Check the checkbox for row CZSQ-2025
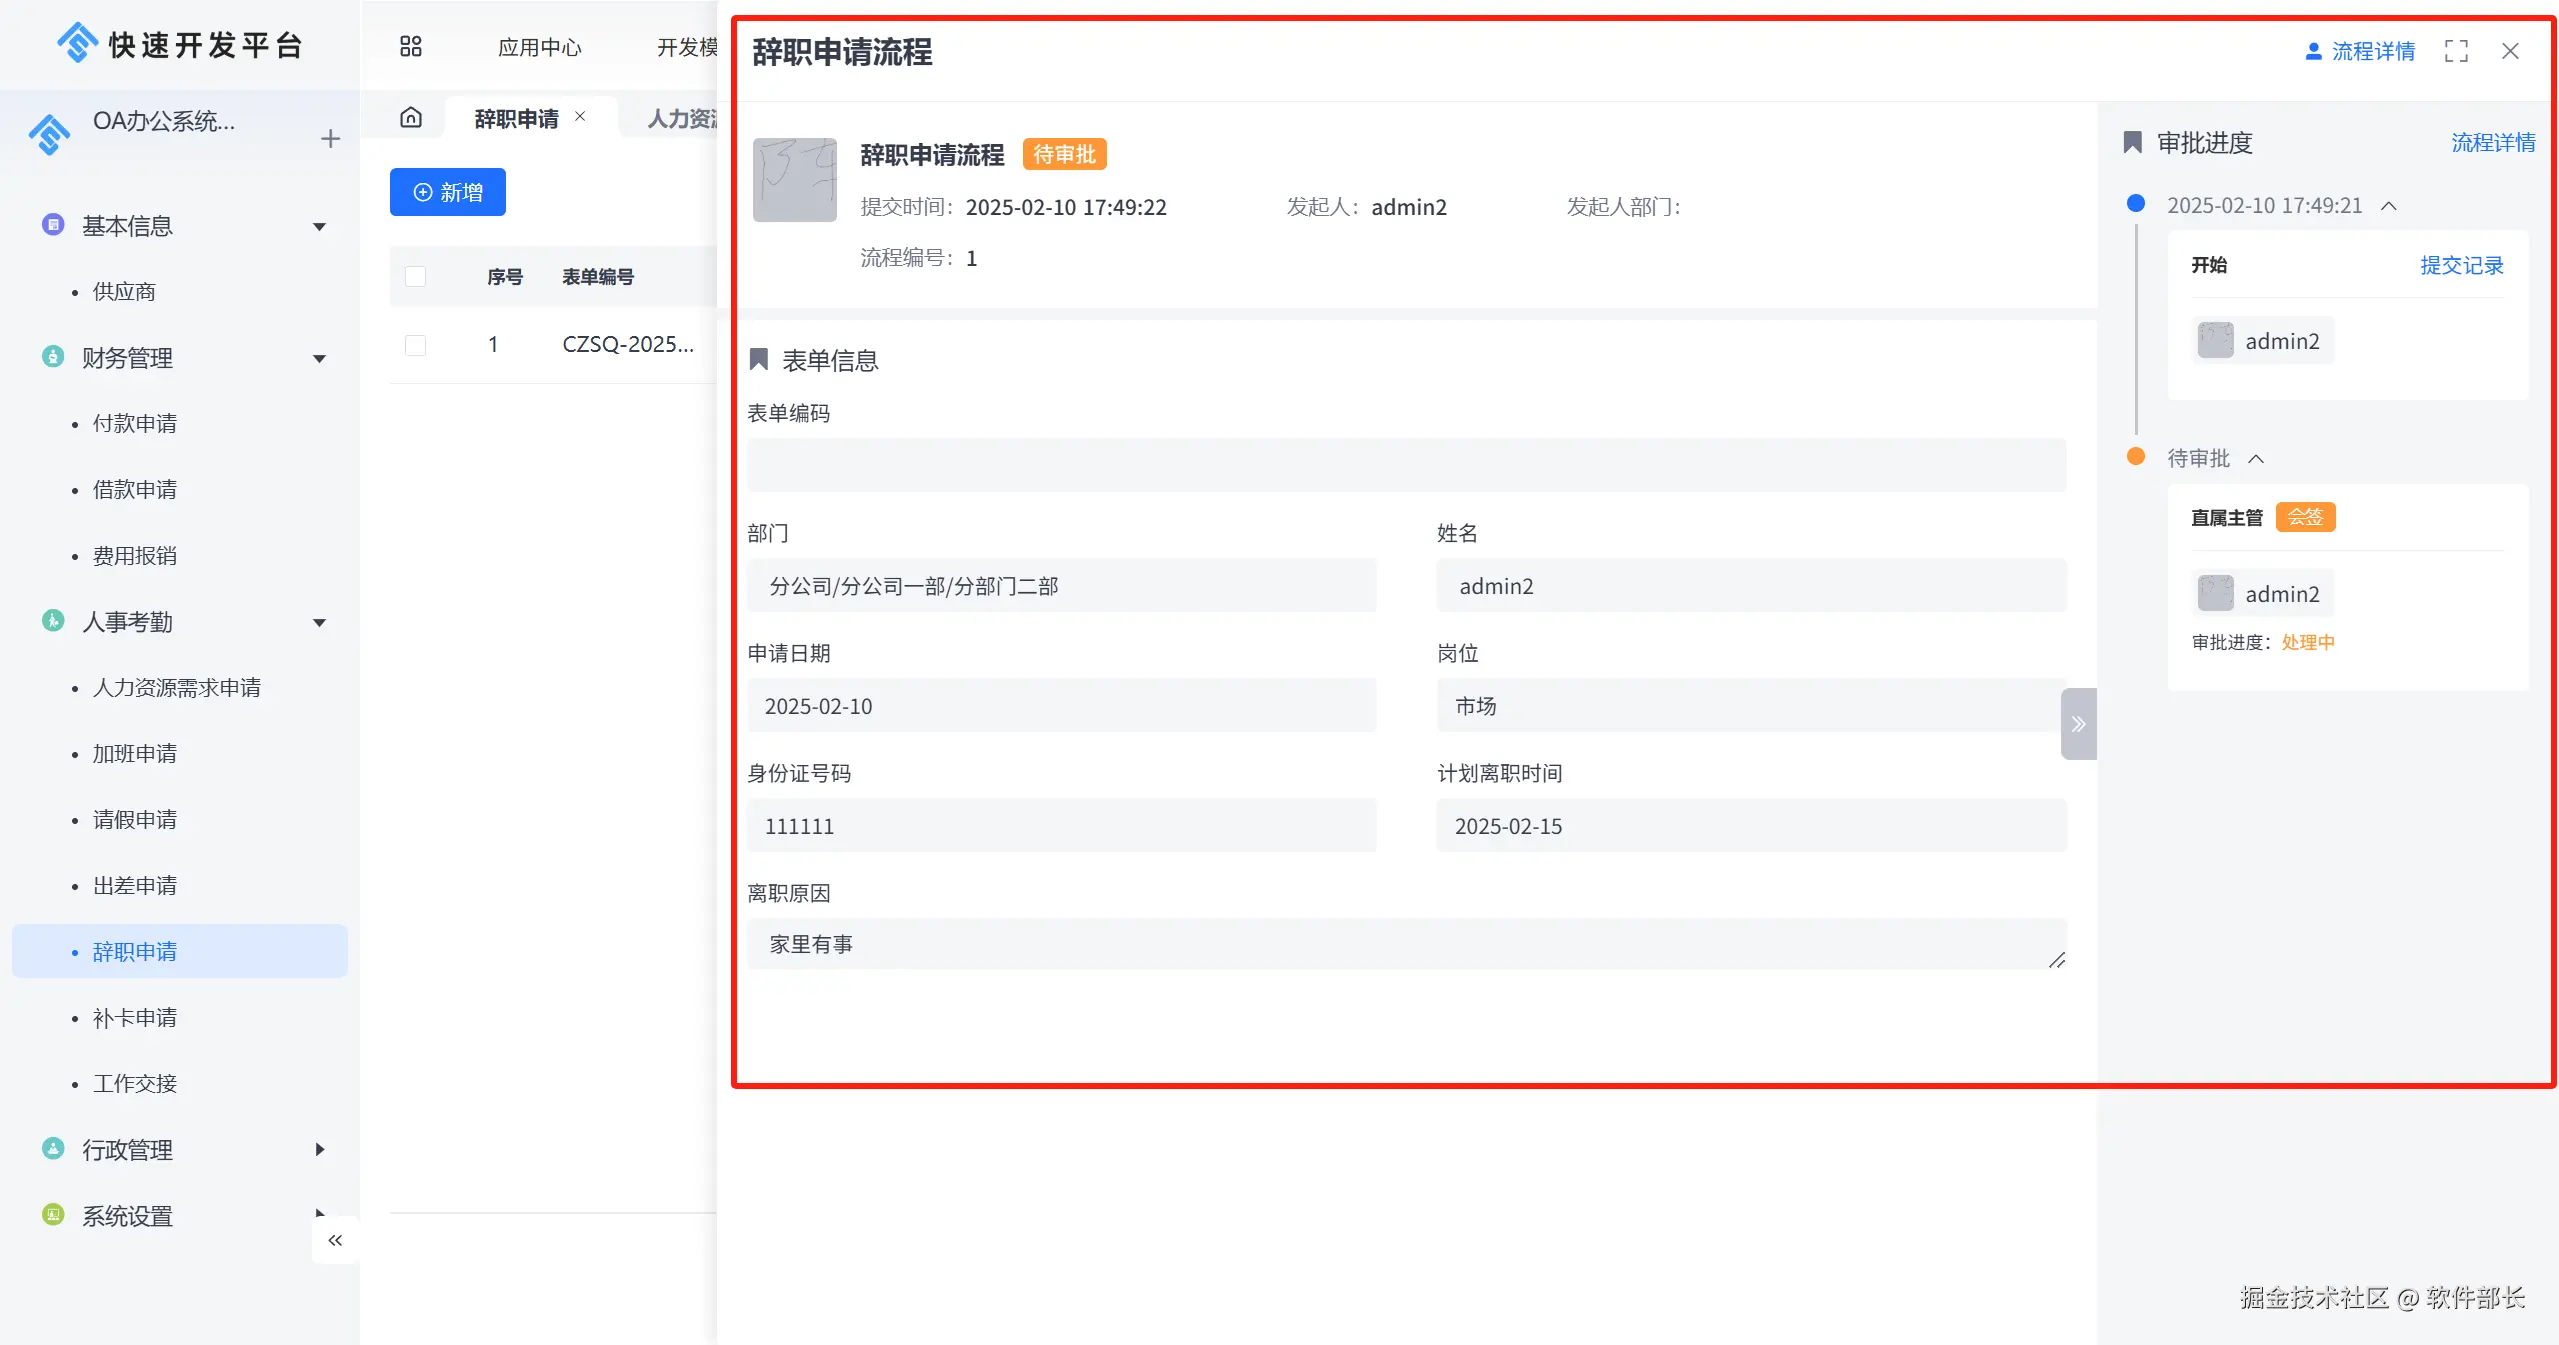Screen dimensions: 2559x1345 click(x=416, y=345)
